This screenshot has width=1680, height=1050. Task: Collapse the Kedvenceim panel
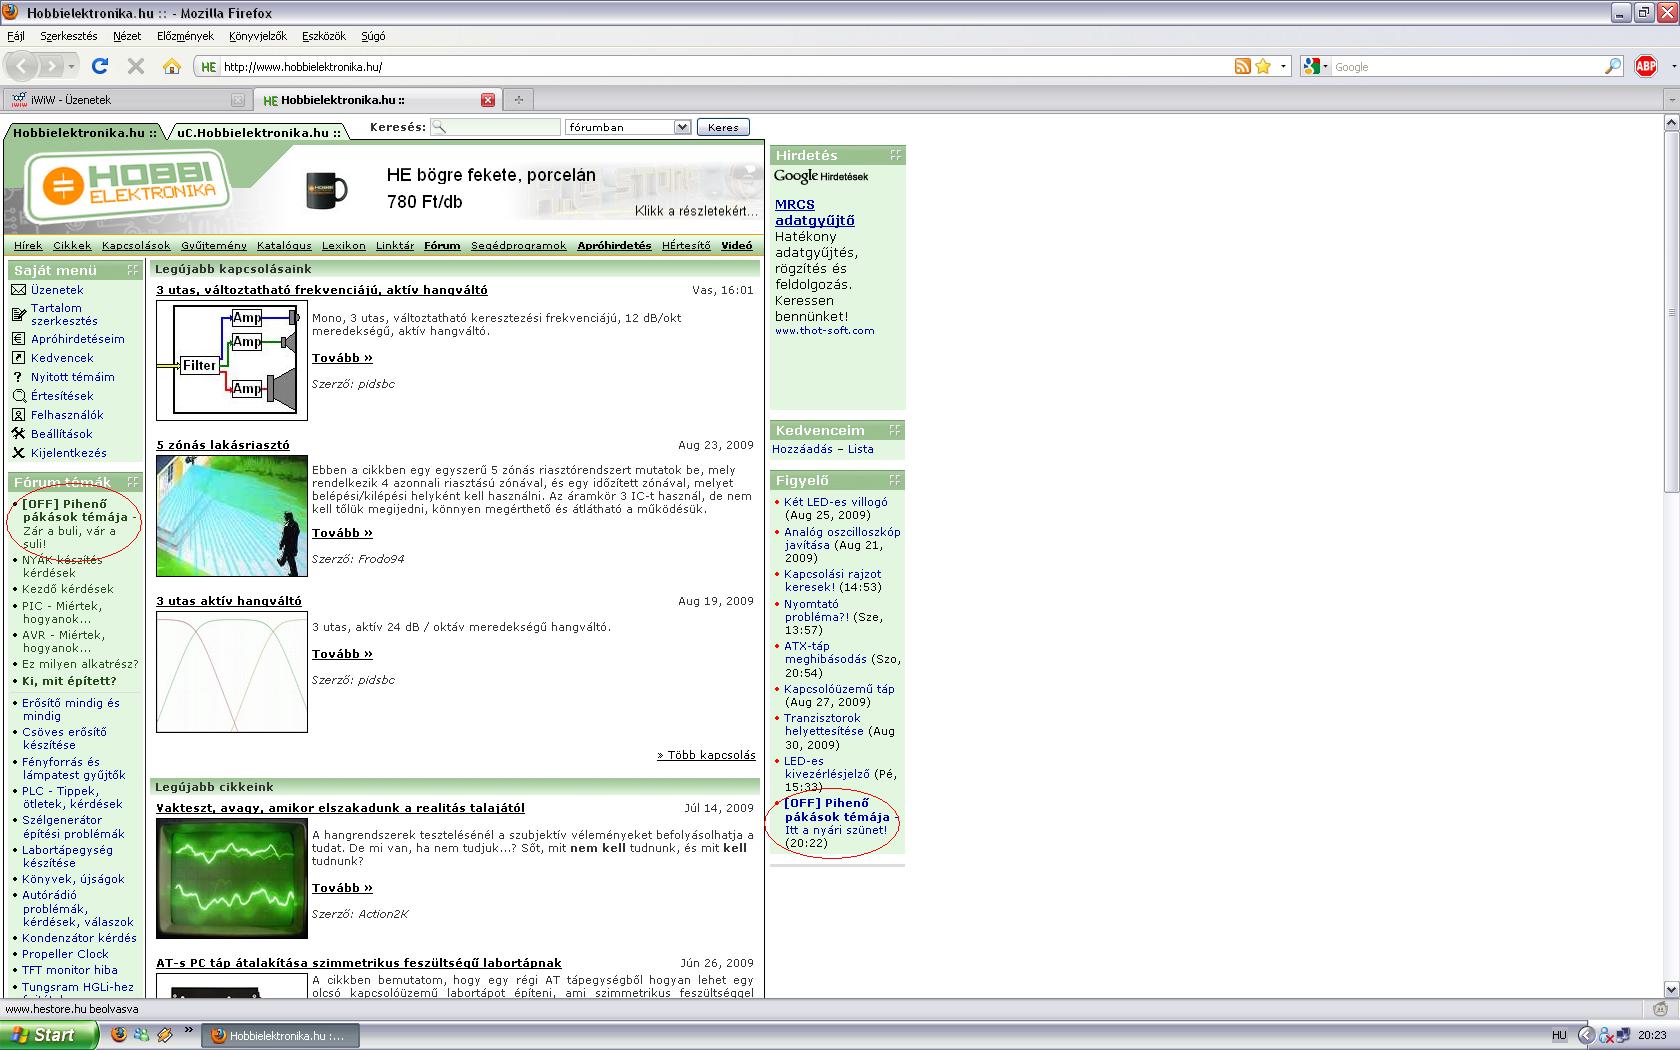tap(895, 430)
